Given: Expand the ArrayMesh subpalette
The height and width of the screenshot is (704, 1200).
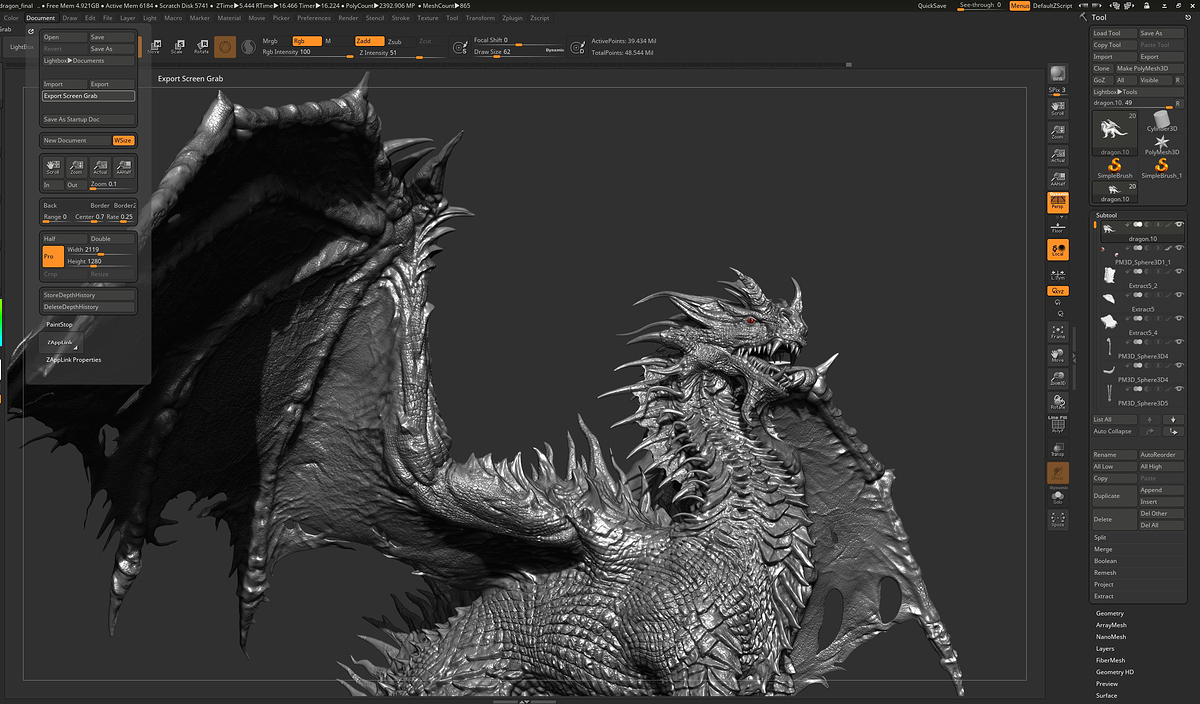Looking at the screenshot, I should click(1111, 625).
